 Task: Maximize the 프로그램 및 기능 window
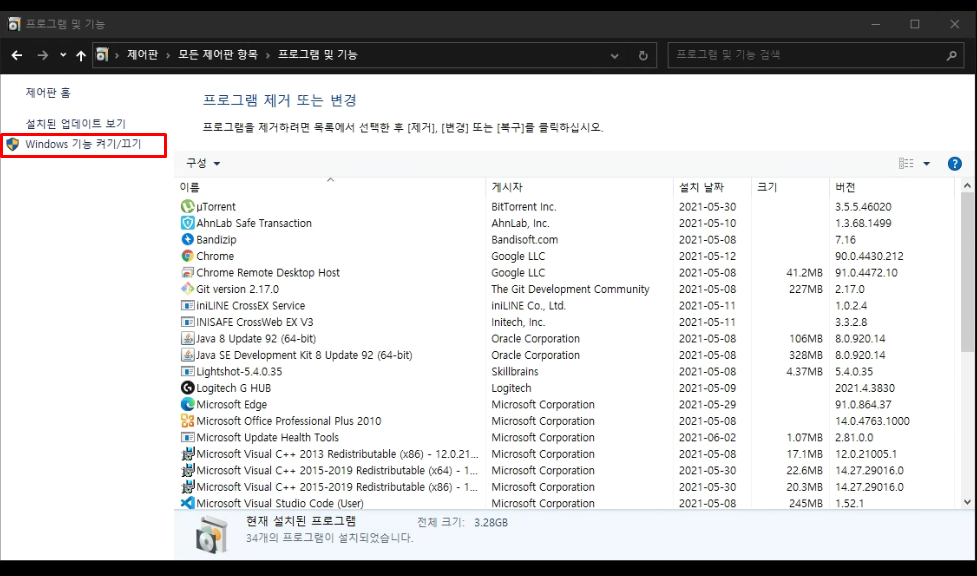tap(915, 24)
